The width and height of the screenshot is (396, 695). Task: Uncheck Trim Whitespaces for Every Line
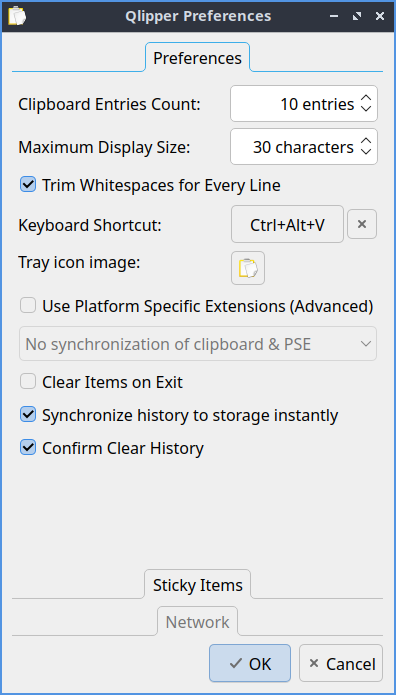point(28,184)
